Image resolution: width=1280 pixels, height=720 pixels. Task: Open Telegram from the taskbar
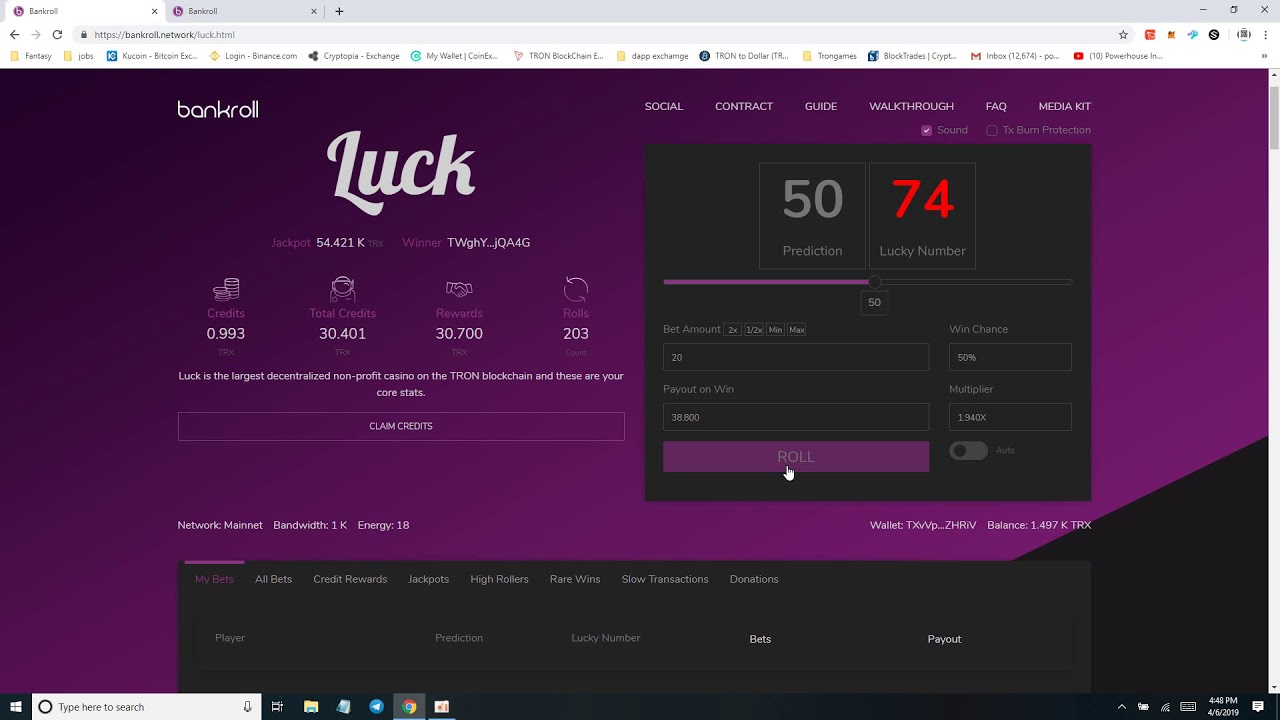(376, 706)
